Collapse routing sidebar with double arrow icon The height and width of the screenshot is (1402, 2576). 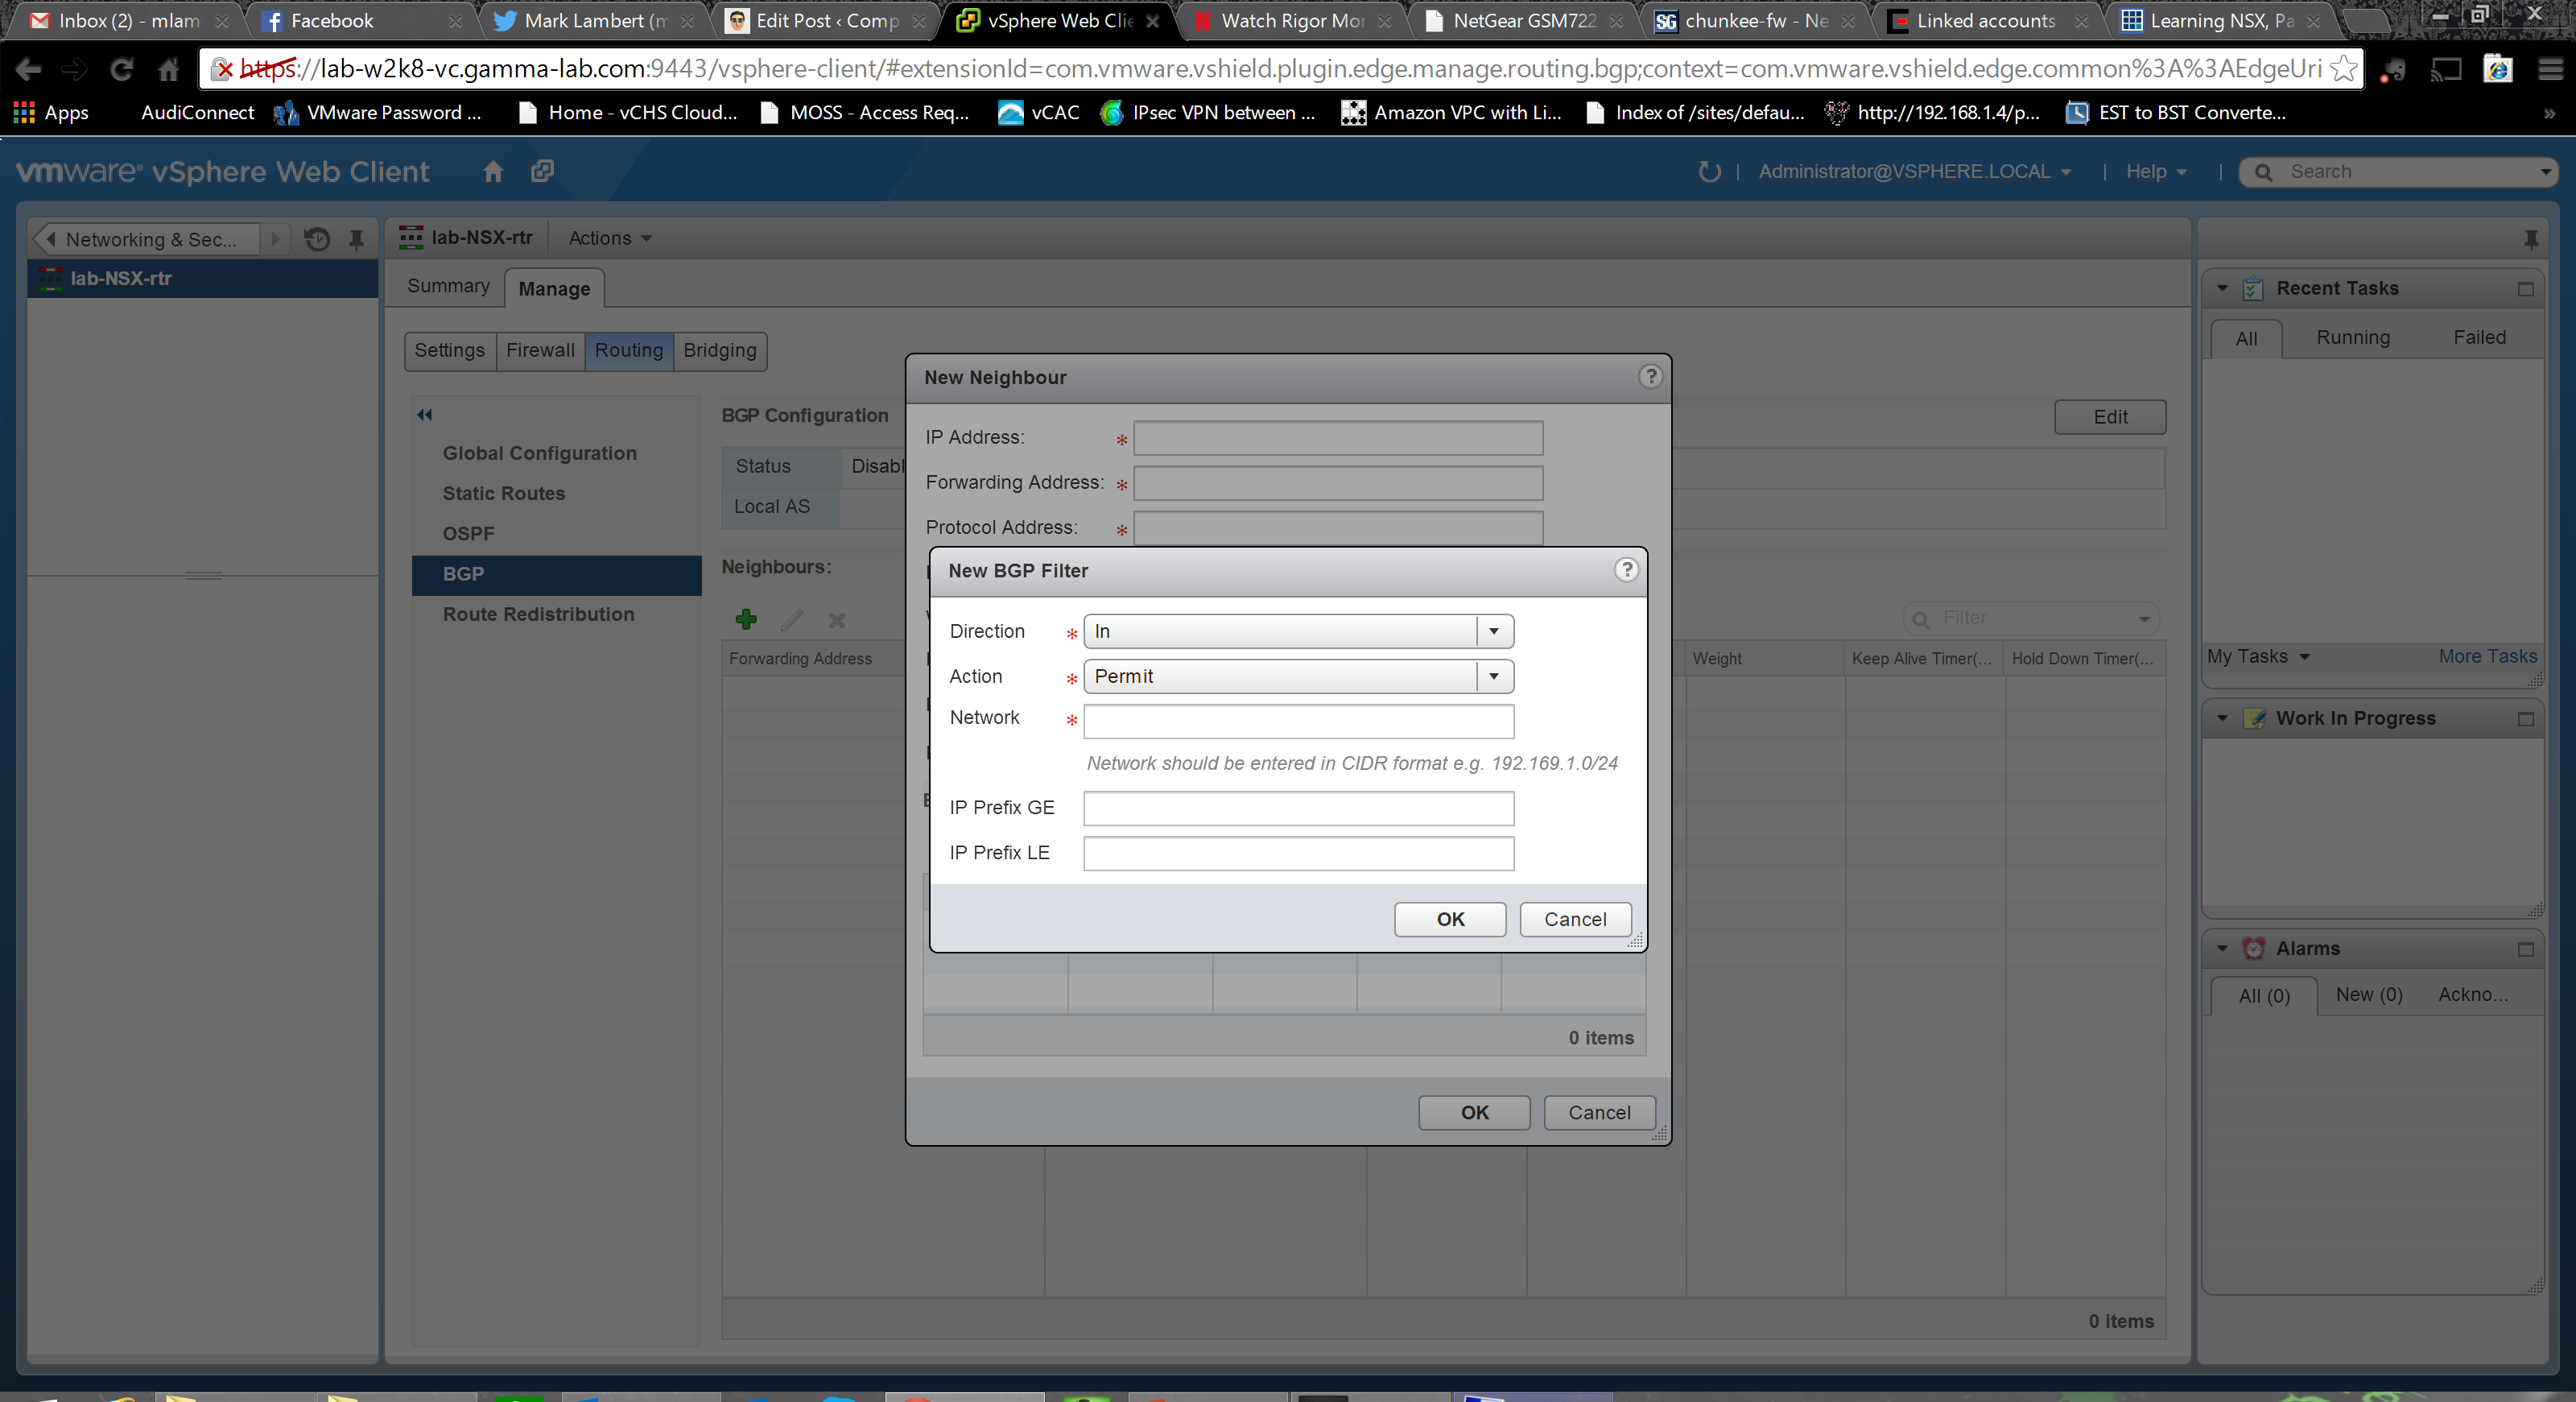pyautogui.click(x=424, y=415)
